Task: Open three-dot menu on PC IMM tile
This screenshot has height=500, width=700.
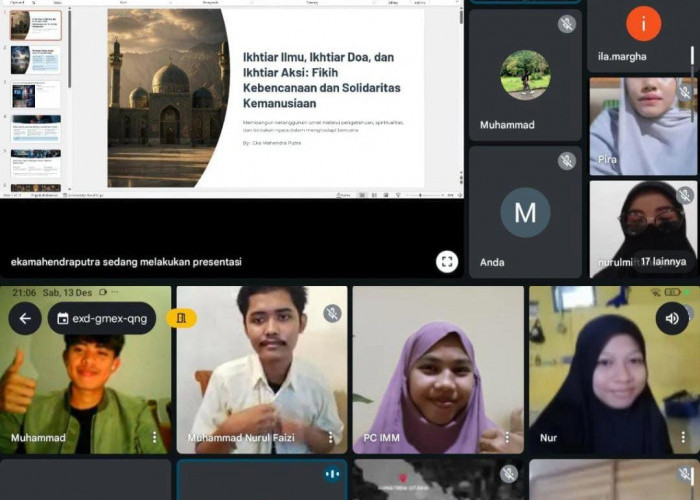Action: point(507,438)
